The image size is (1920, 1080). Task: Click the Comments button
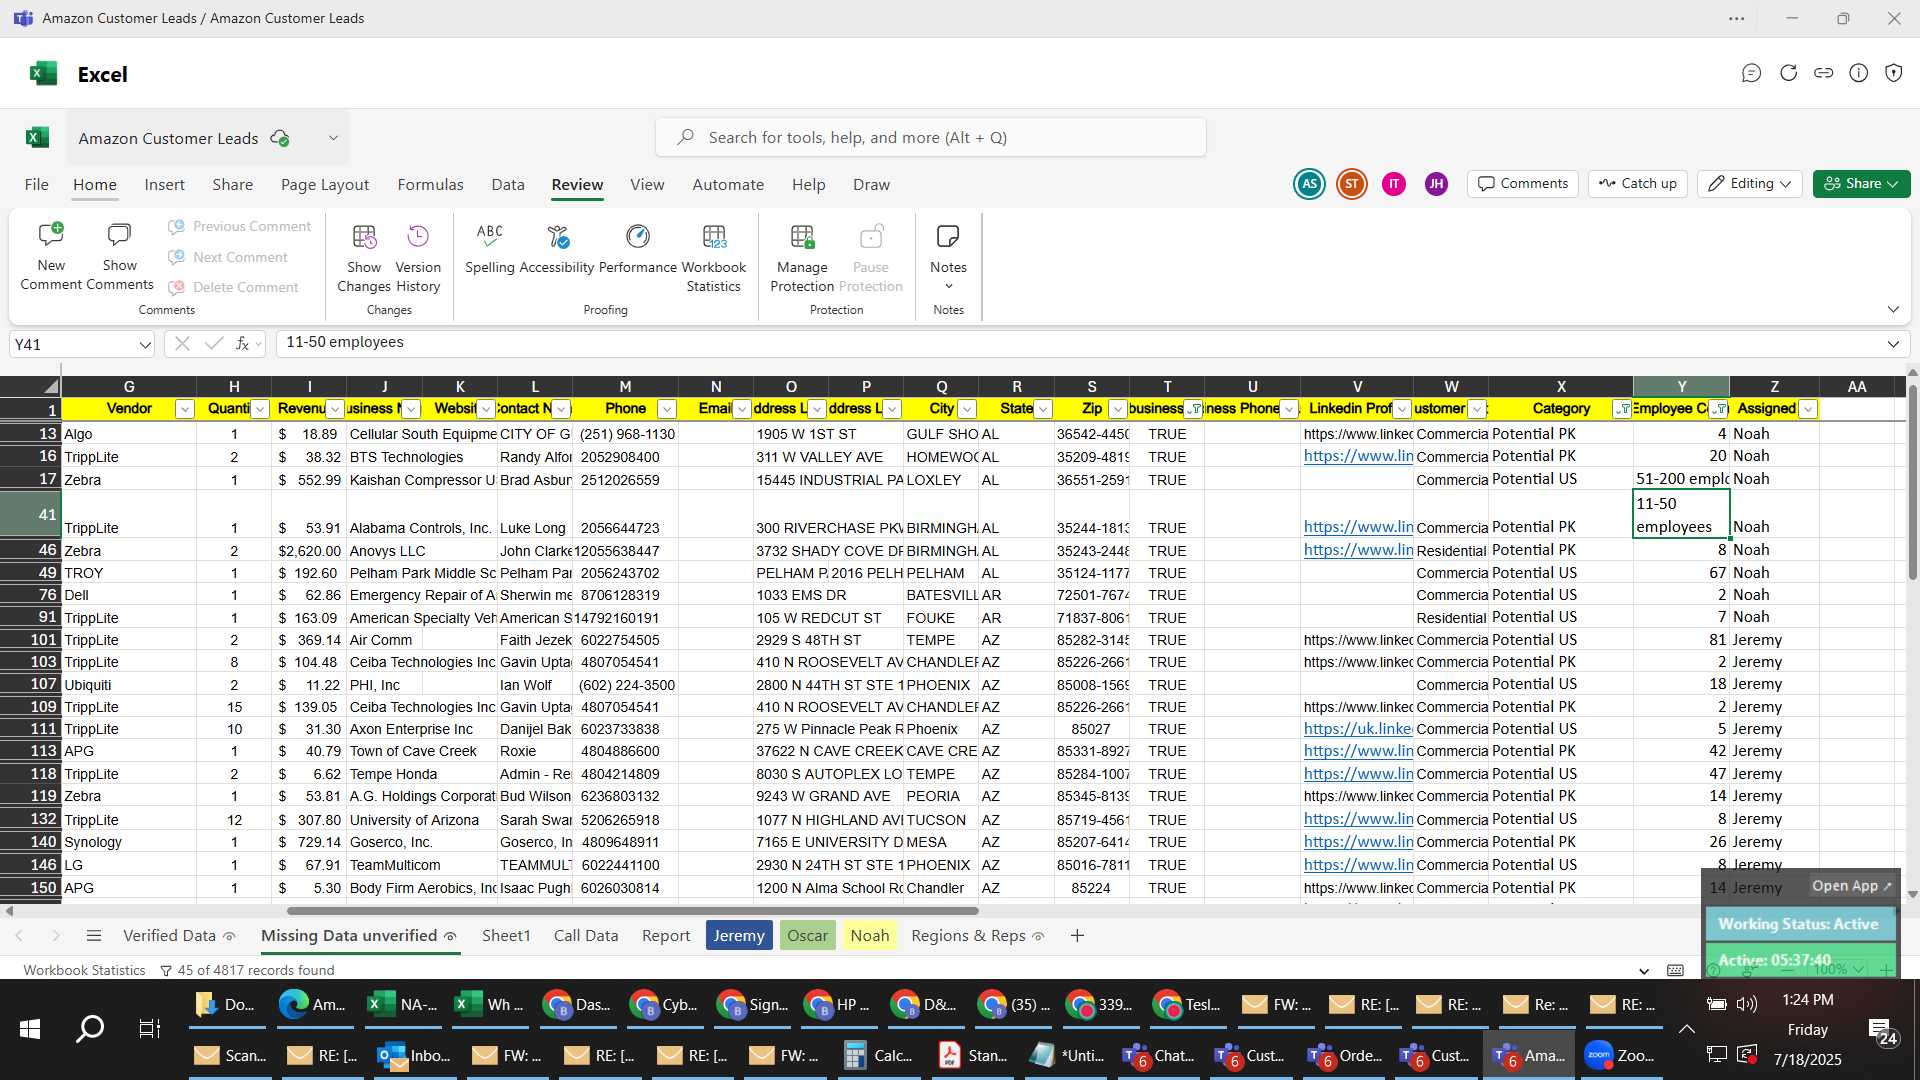coord(1523,184)
